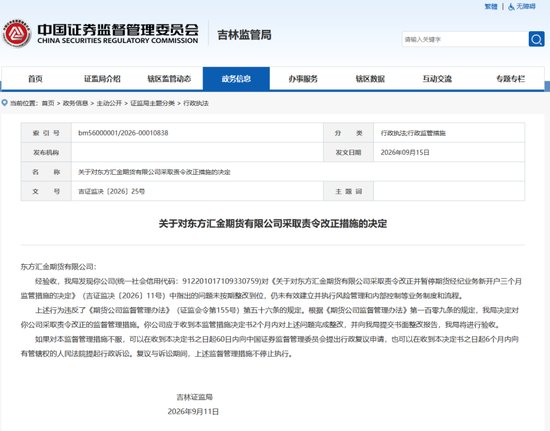Switch to traditional Chinese via 繁體

[491, 6]
